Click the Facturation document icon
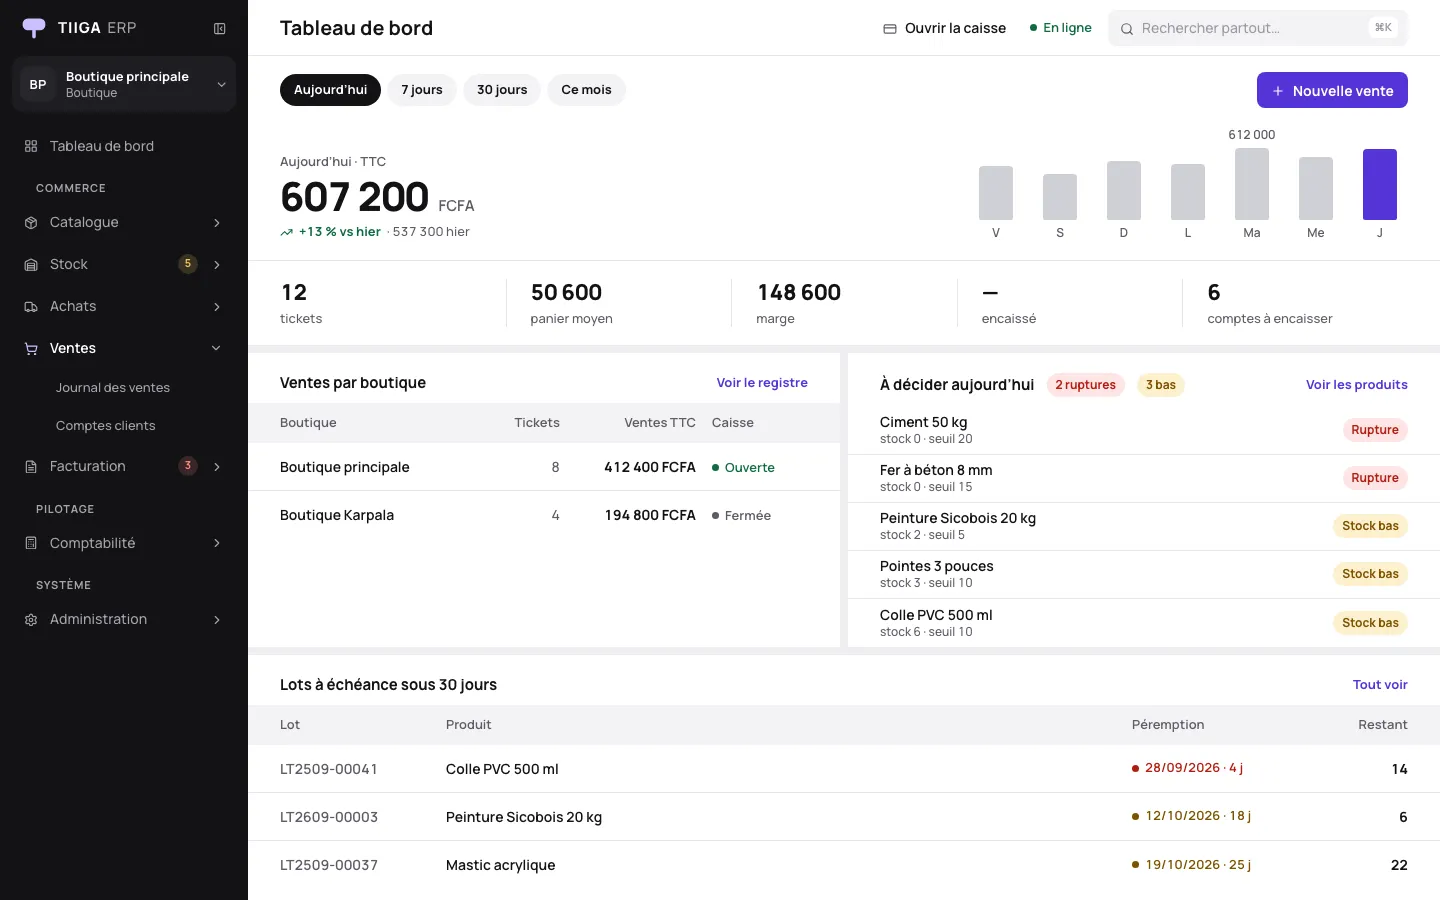Screen dimensions: 1440x900 tap(31, 466)
